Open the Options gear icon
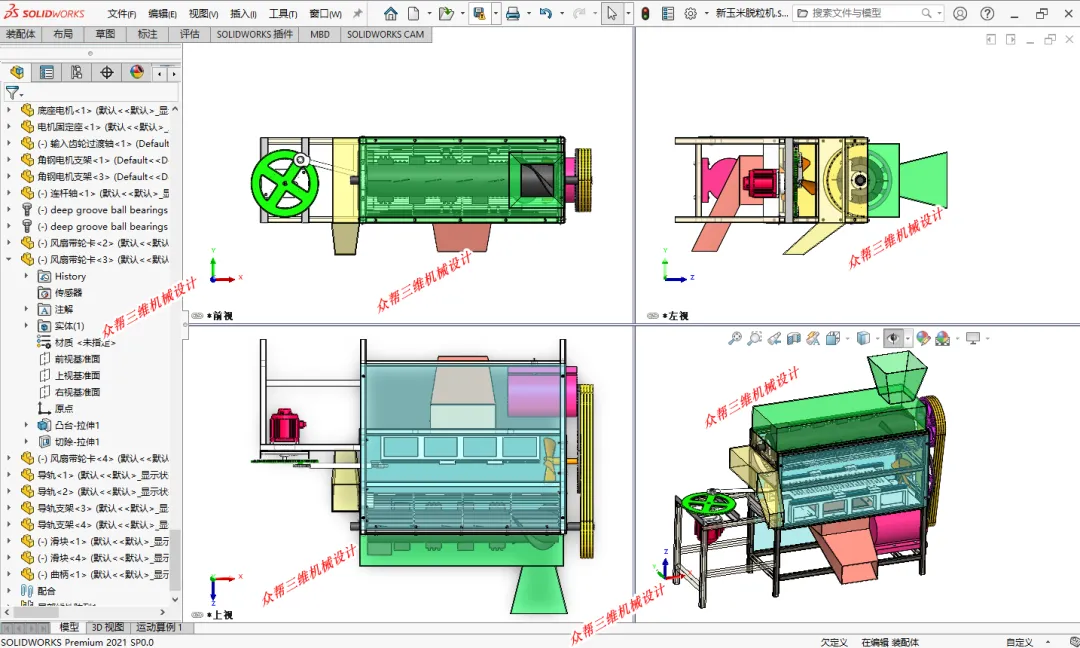Image resolution: width=1080 pixels, height=648 pixels. click(690, 13)
